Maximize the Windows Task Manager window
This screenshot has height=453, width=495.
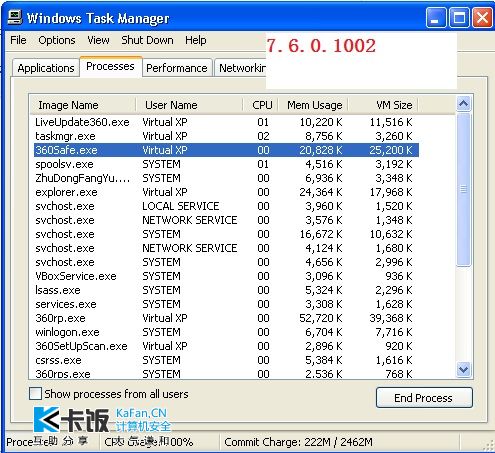[459, 18]
